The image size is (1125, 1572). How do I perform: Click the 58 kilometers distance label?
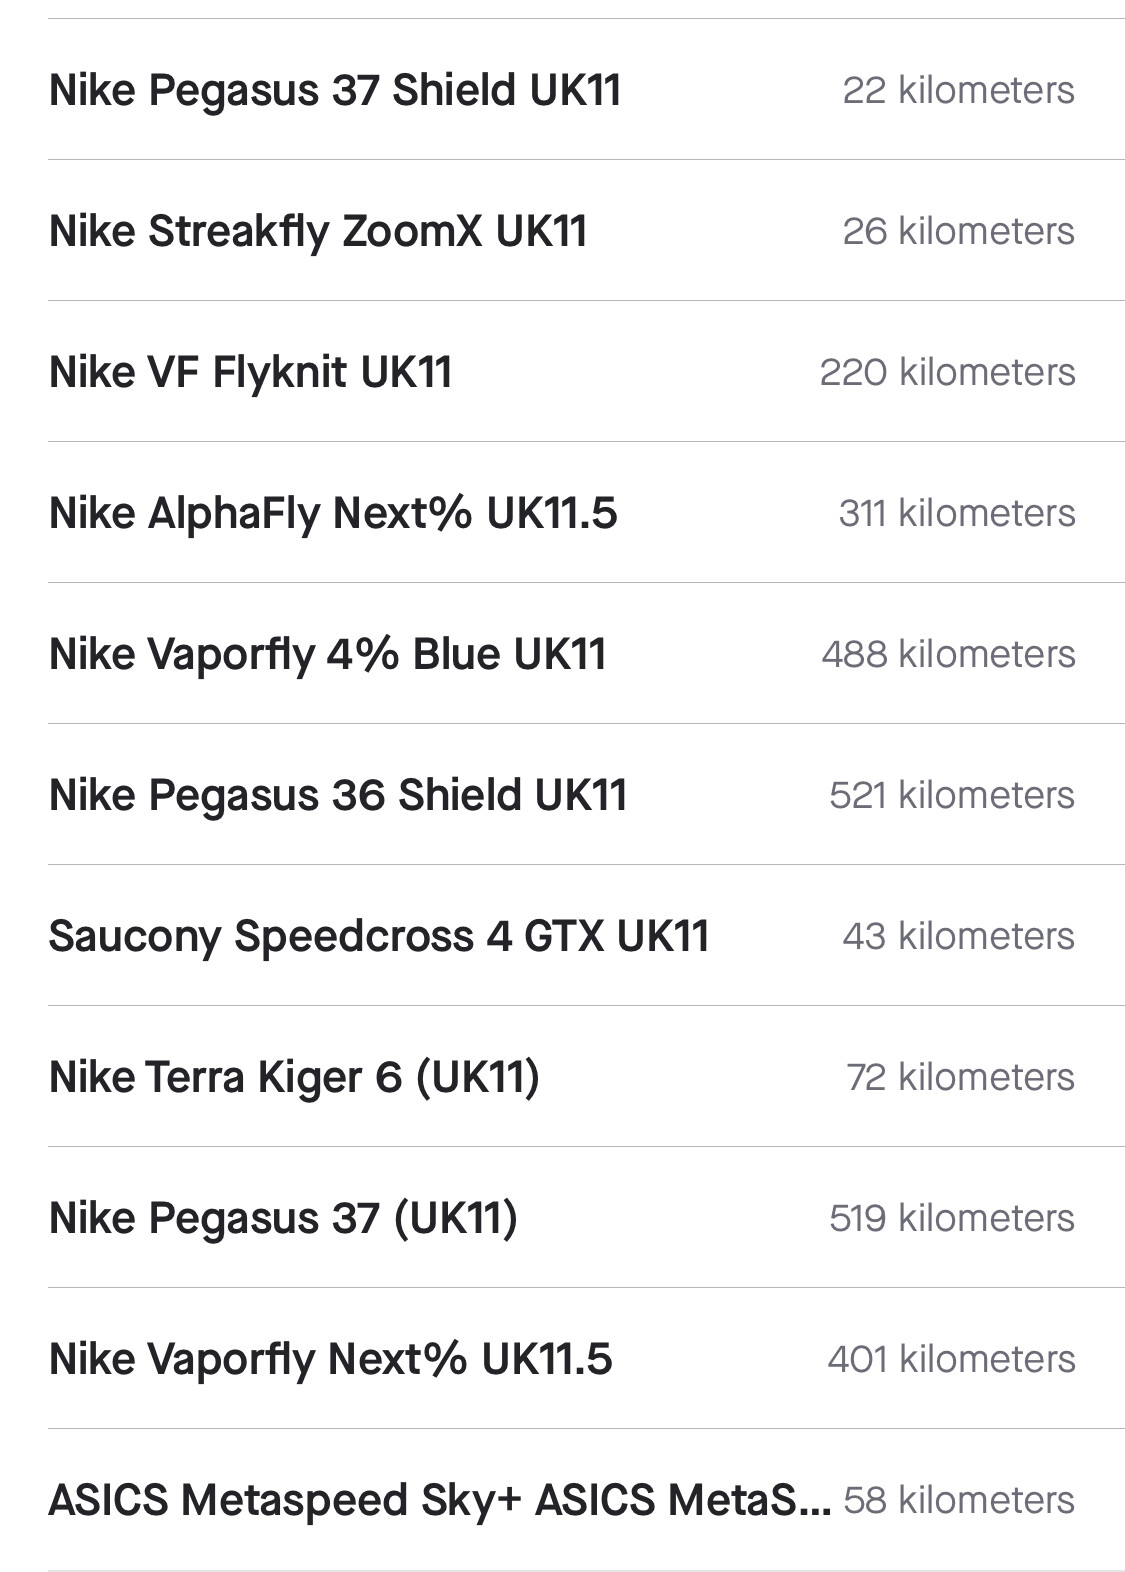point(959,1500)
